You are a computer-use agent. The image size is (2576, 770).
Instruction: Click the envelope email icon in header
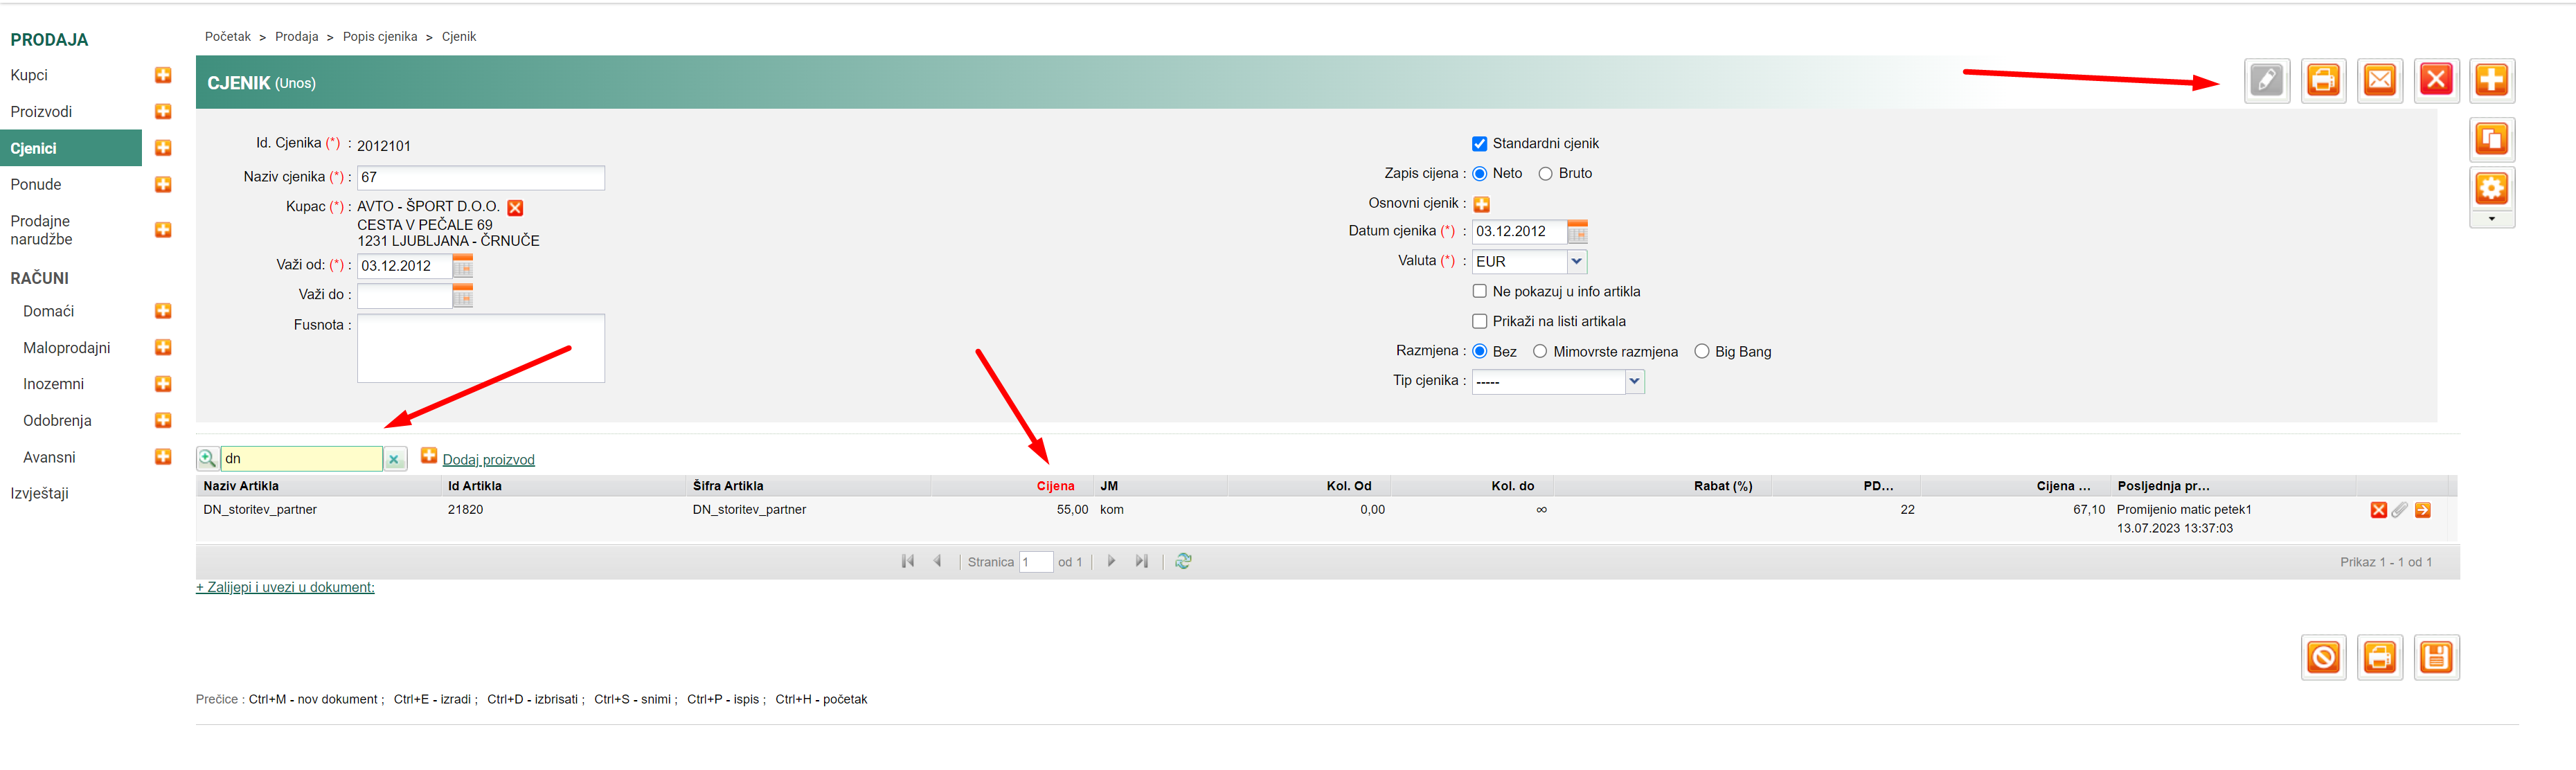click(2379, 80)
